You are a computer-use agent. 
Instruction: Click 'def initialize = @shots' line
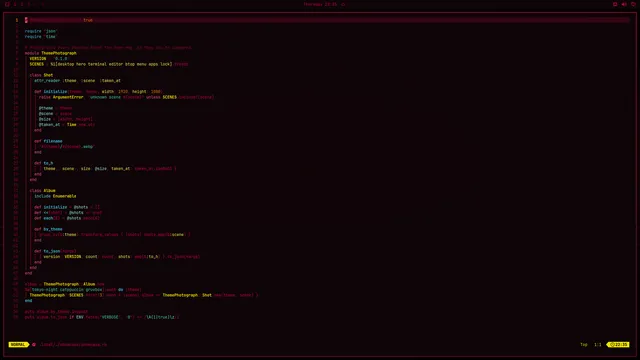click(x=67, y=207)
